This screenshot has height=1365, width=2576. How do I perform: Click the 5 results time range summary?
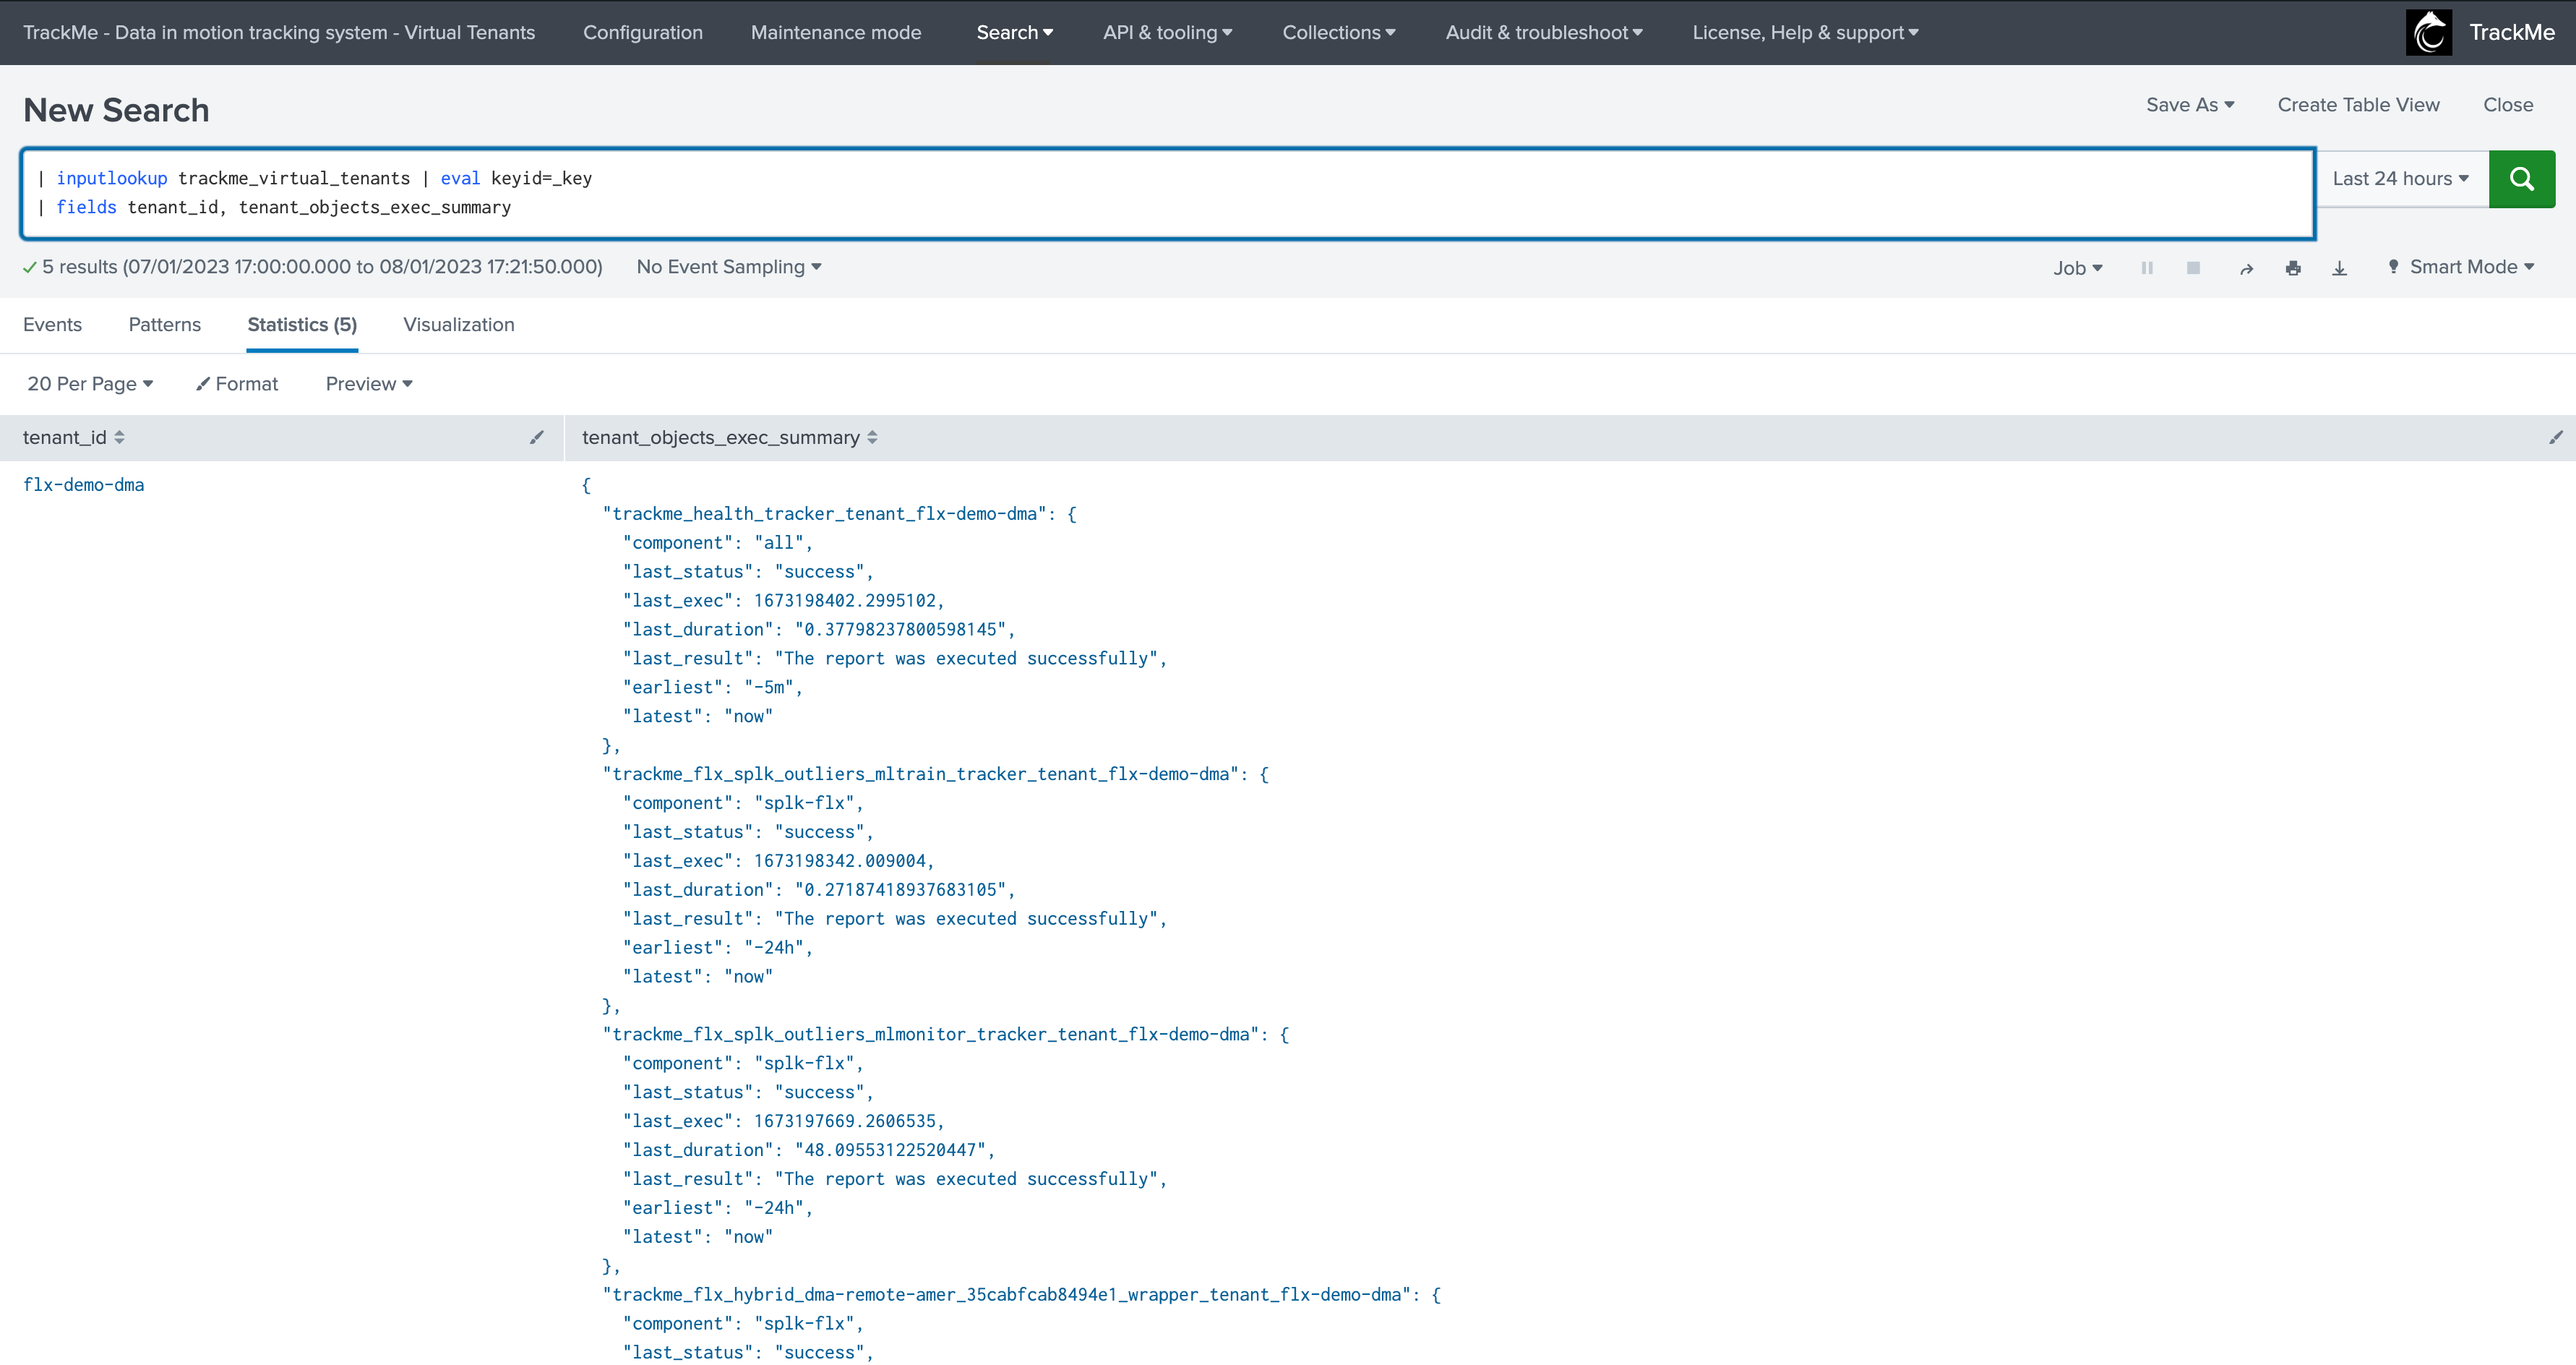click(322, 267)
